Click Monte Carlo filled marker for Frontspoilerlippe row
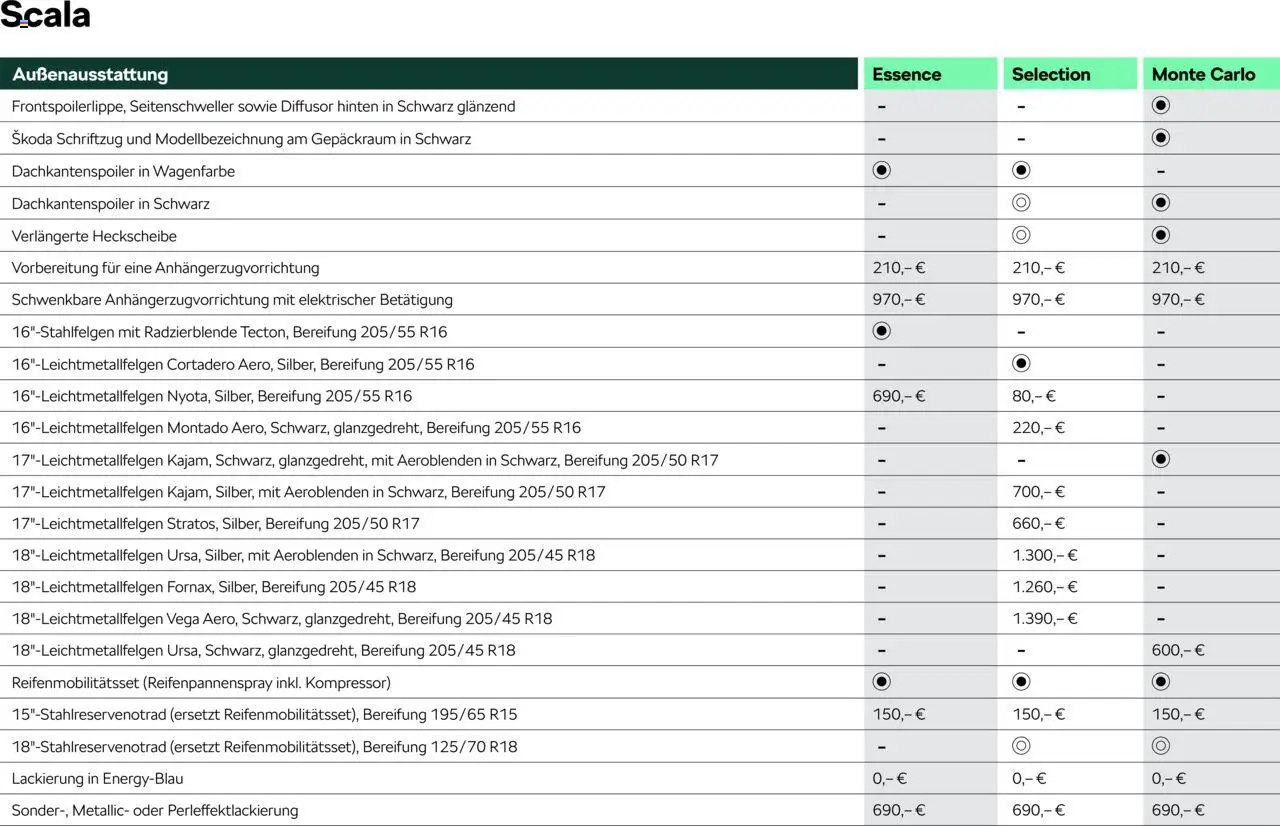This screenshot has height=826, width=1280. 1160,106
